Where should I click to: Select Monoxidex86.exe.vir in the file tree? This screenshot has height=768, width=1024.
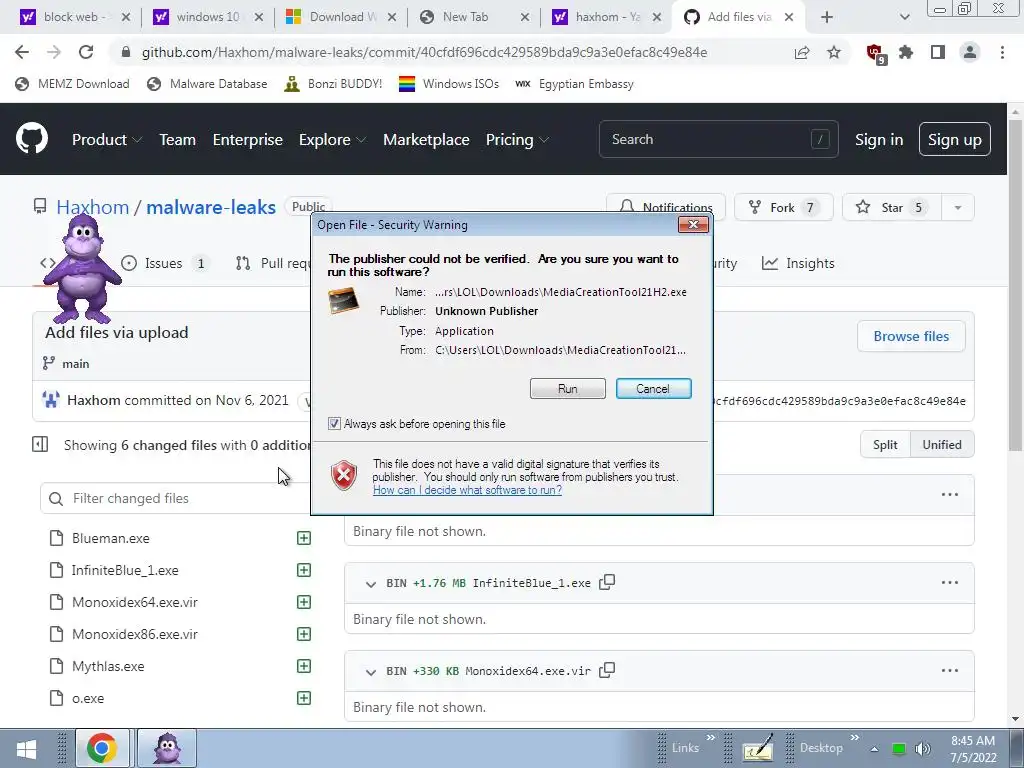point(135,634)
